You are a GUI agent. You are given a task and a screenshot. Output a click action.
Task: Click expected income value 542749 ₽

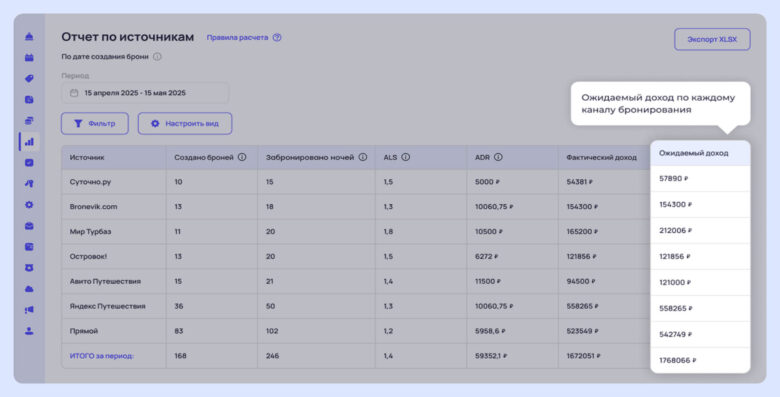coord(676,334)
